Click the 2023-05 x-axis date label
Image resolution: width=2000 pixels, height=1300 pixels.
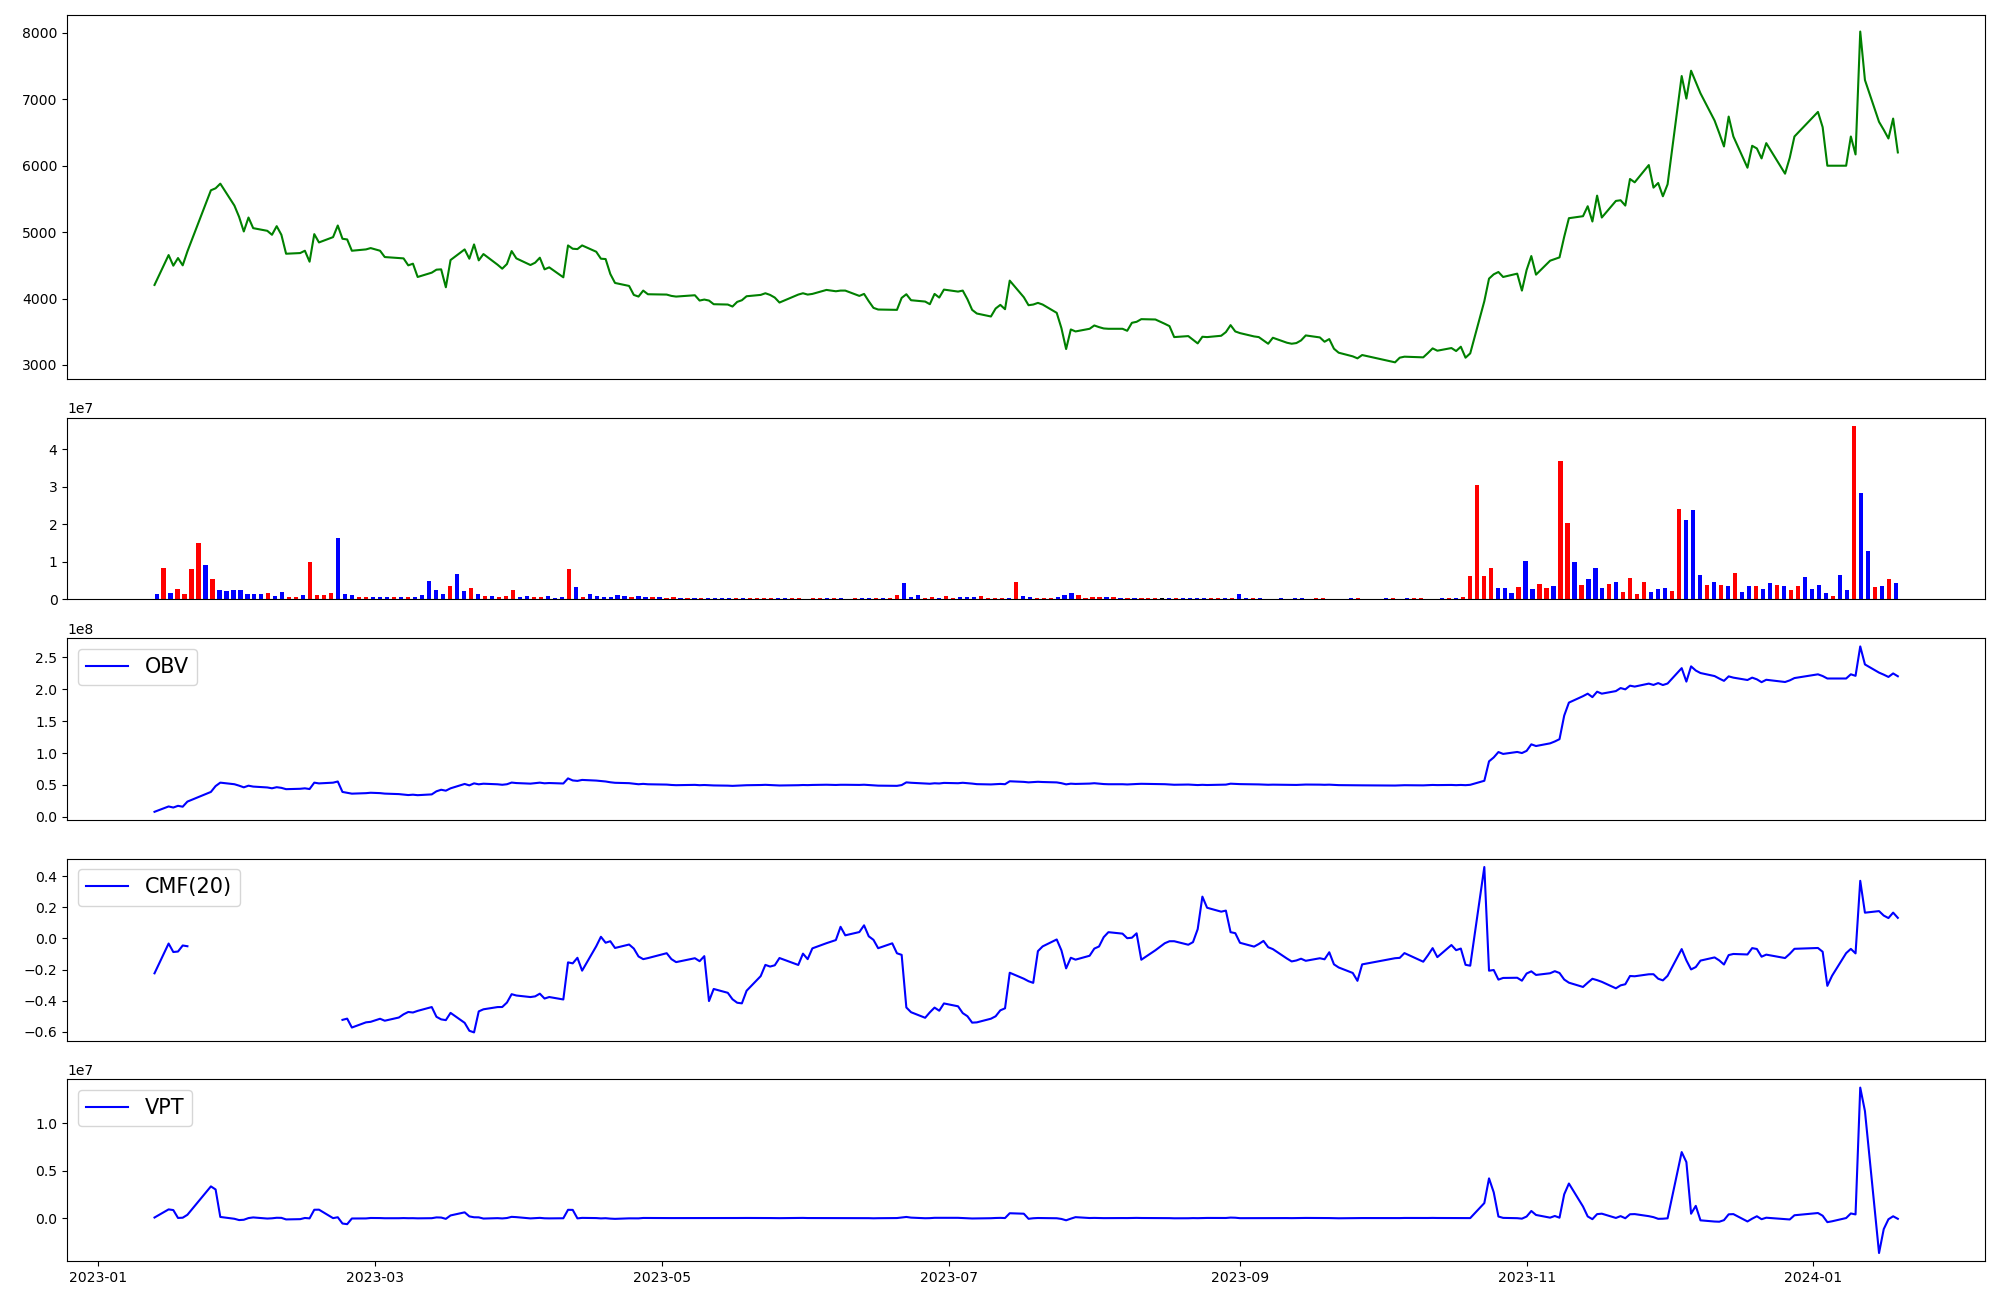click(662, 1277)
